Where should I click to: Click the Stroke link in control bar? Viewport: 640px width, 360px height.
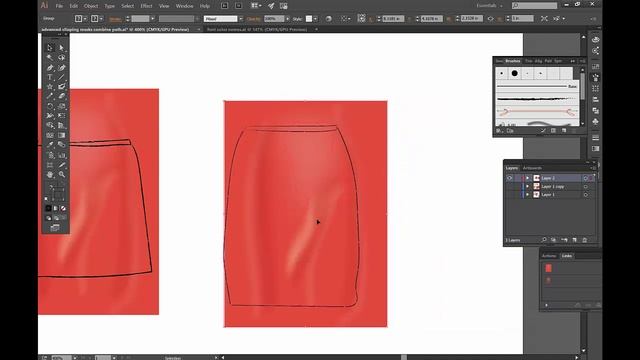(x=116, y=19)
